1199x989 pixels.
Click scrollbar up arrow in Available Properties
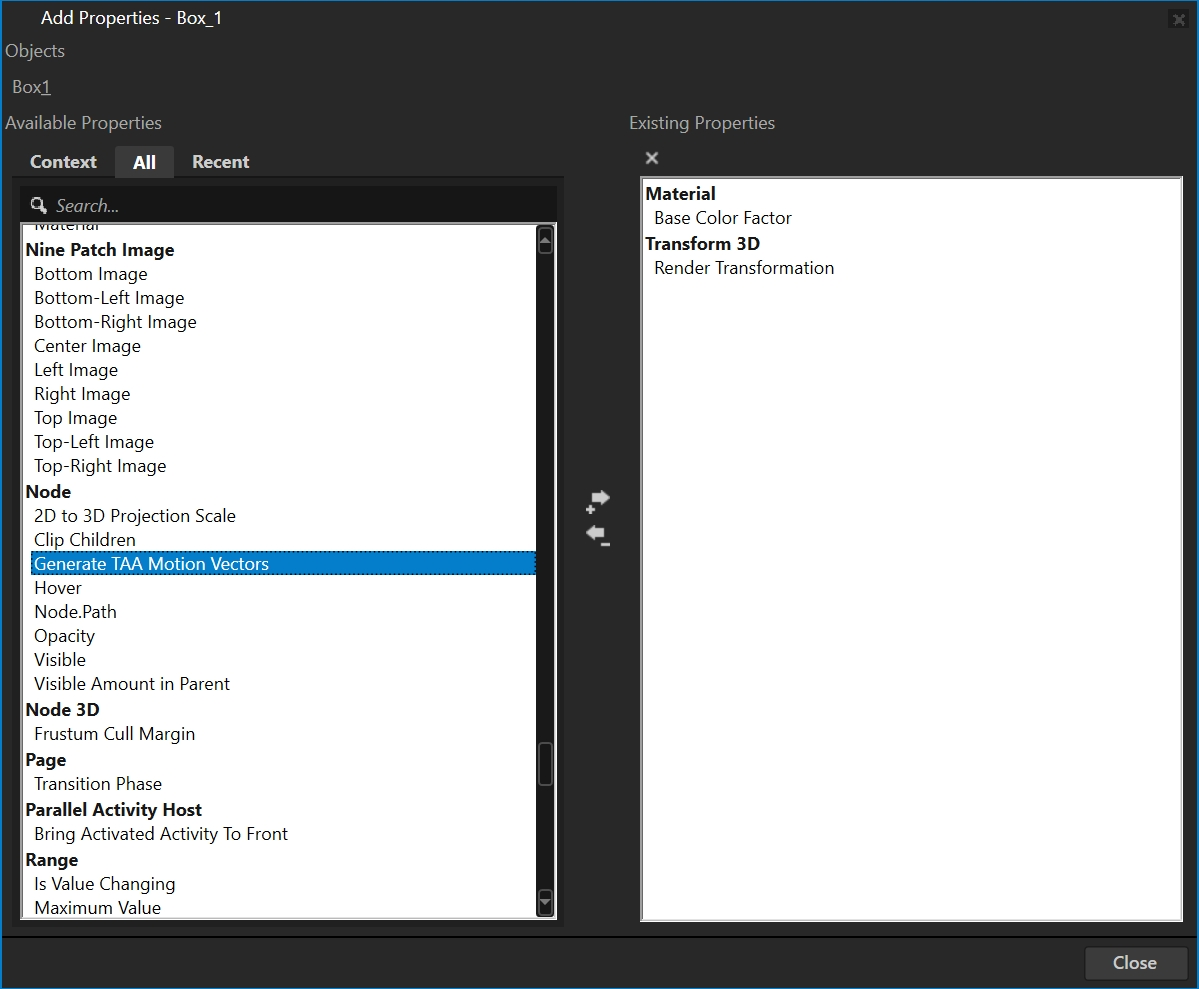[x=545, y=242]
